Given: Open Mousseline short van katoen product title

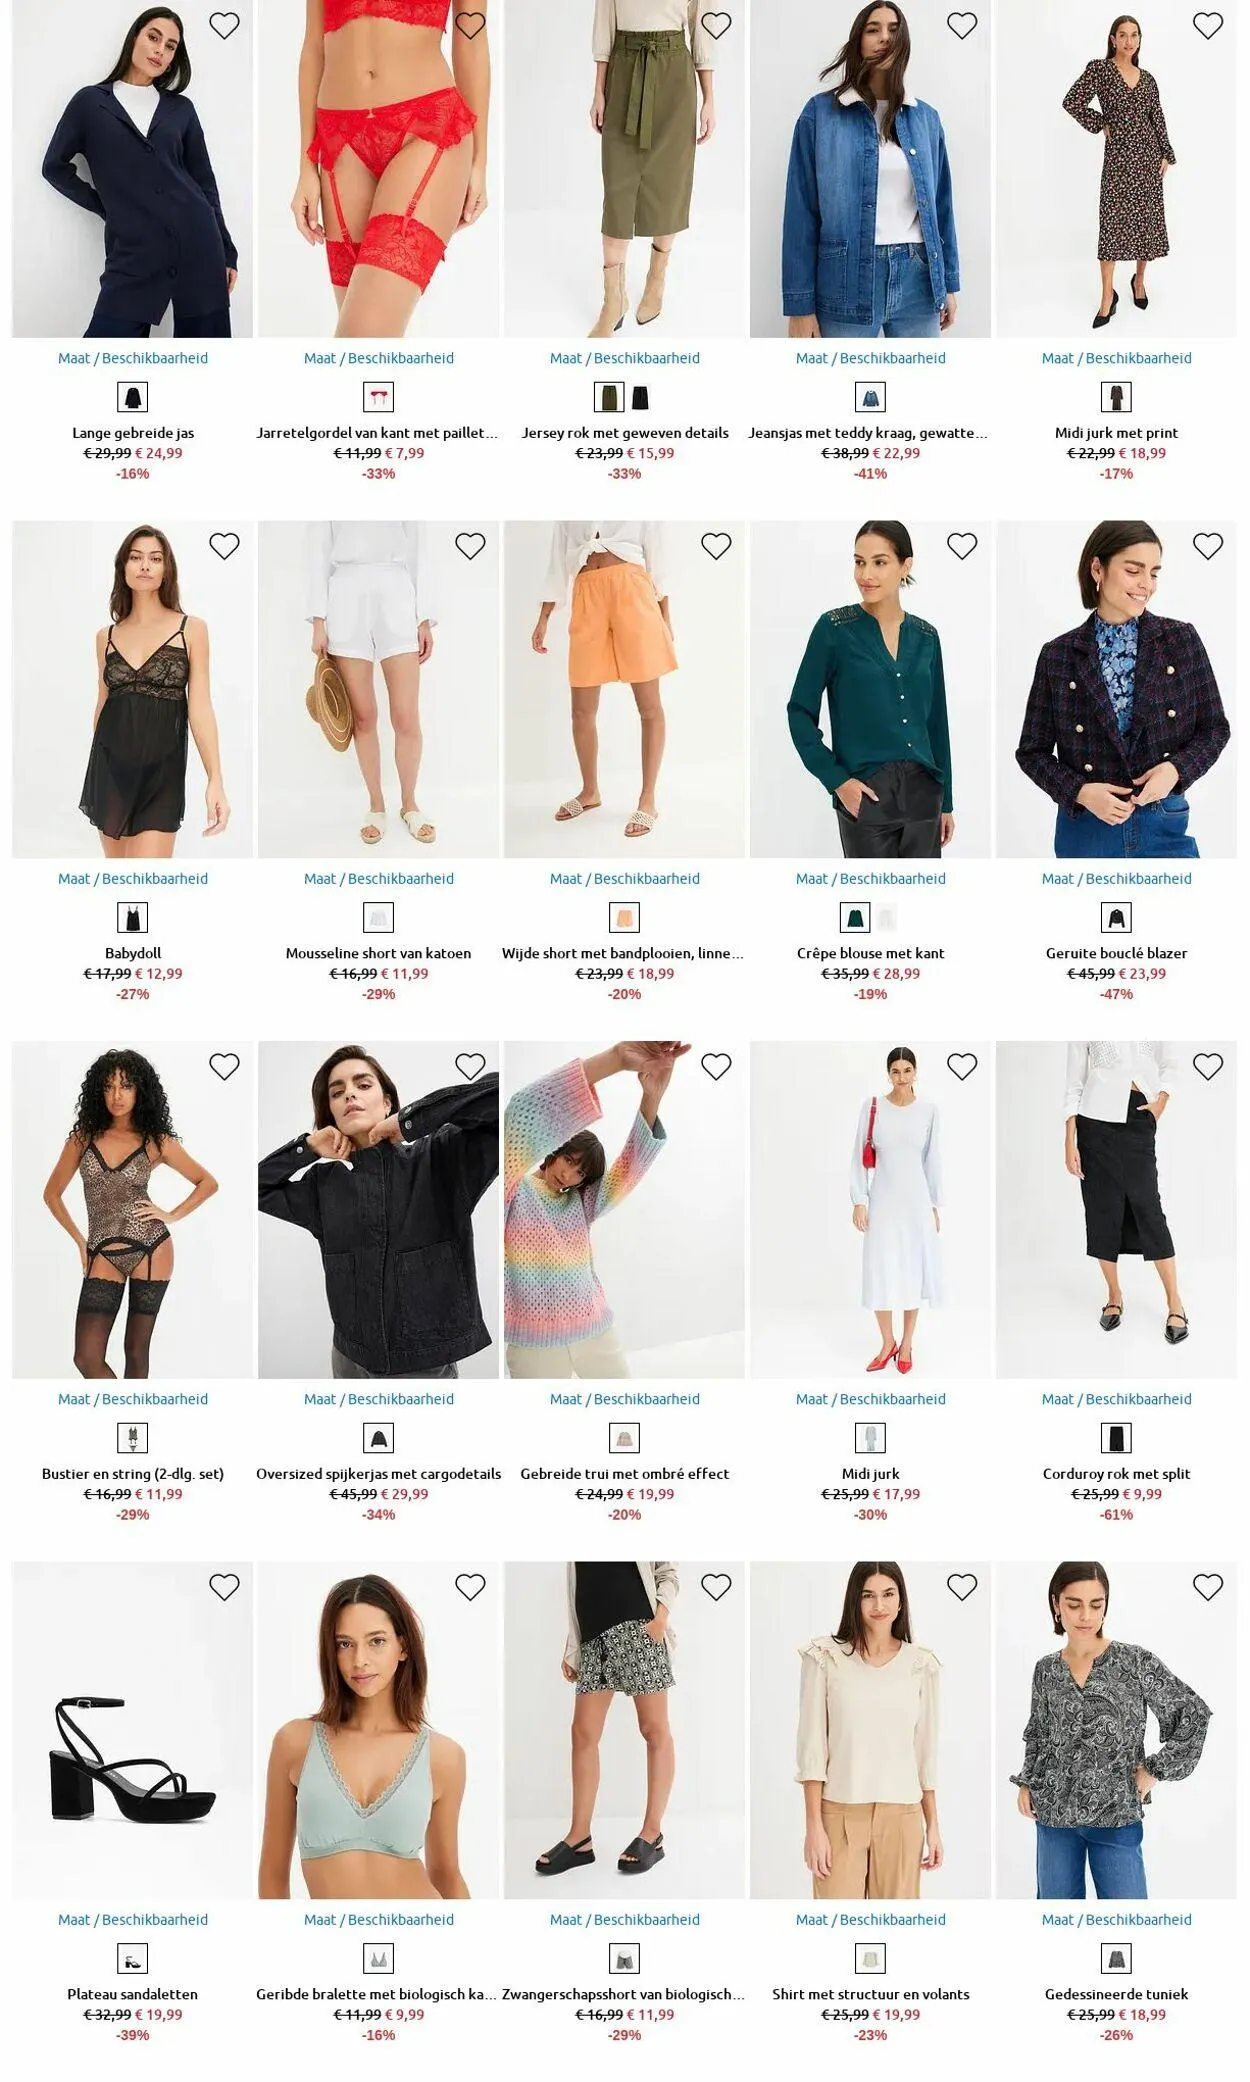Looking at the screenshot, I should point(379,953).
